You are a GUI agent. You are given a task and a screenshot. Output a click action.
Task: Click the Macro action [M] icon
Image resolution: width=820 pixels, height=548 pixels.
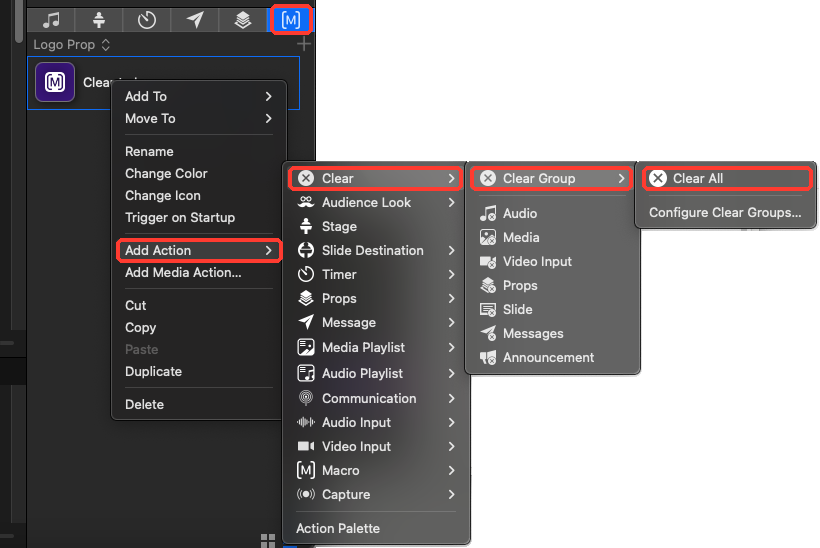click(x=306, y=470)
